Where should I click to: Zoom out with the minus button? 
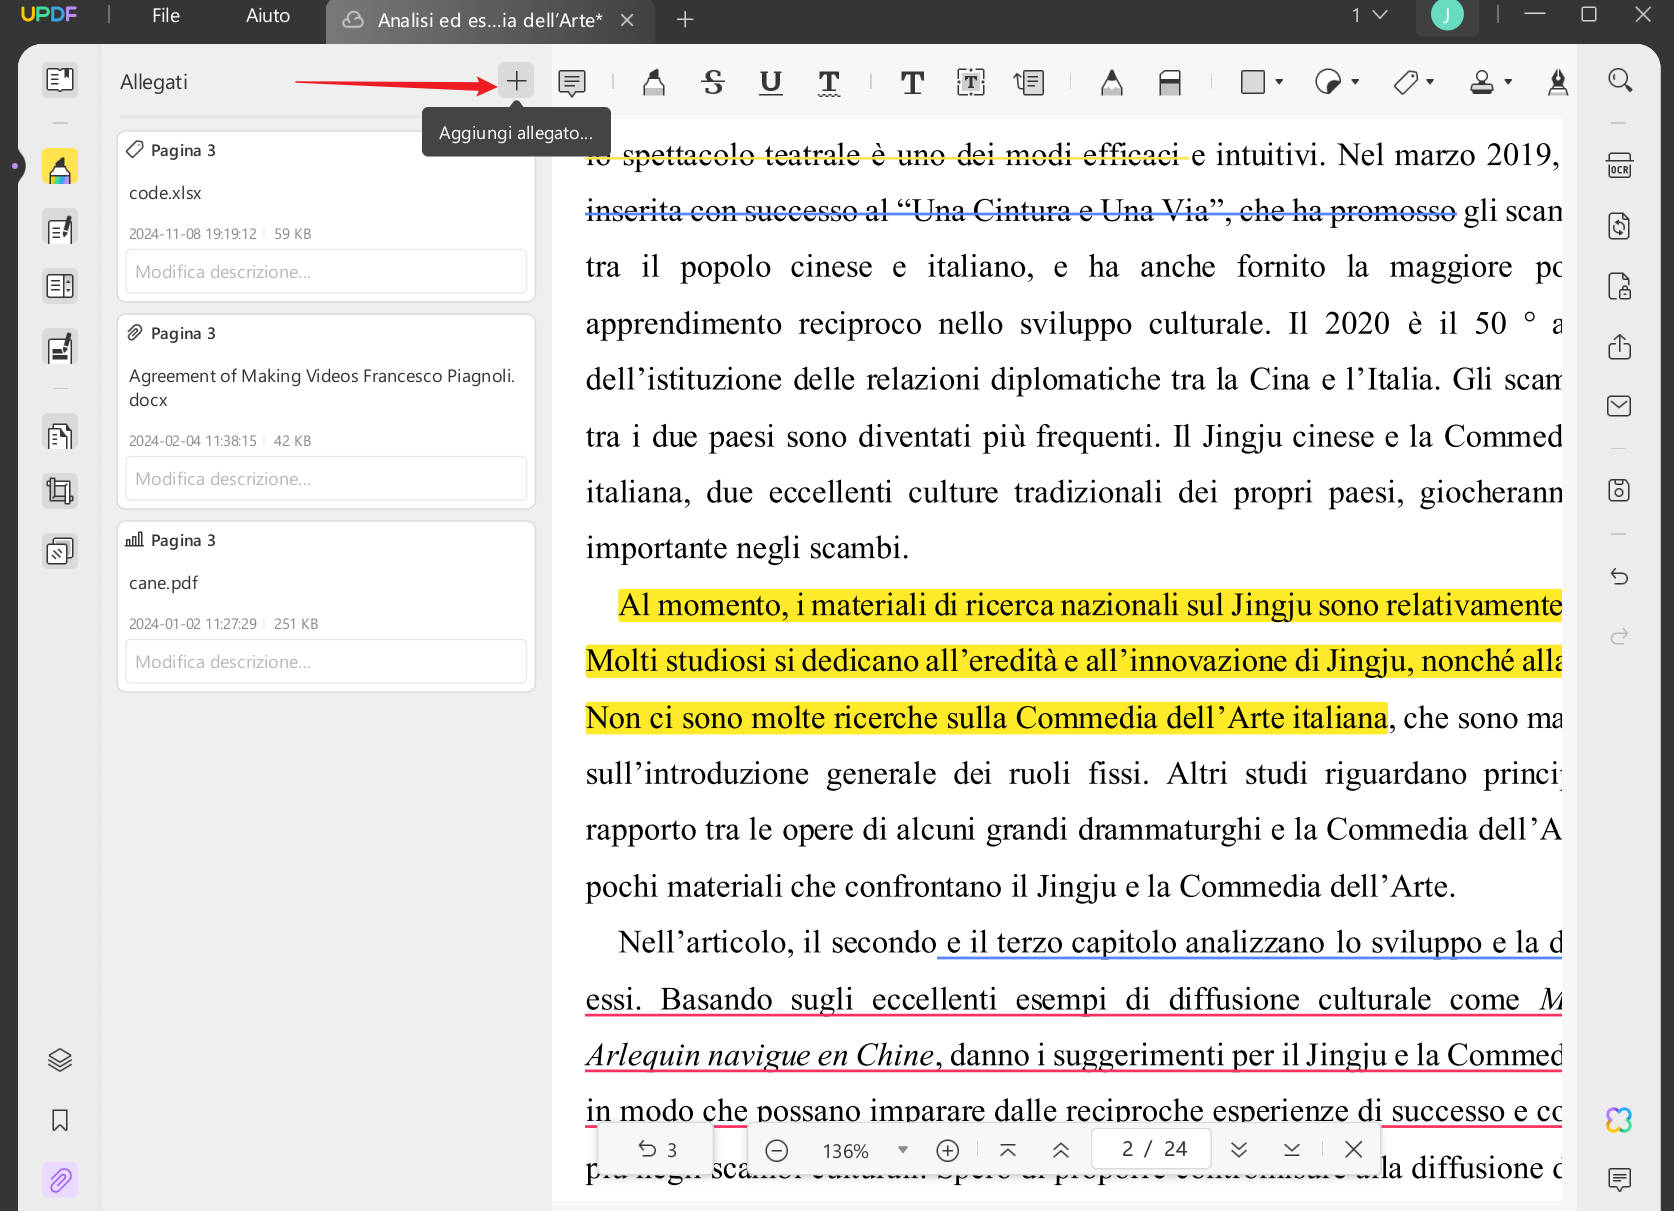(x=776, y=1151)
